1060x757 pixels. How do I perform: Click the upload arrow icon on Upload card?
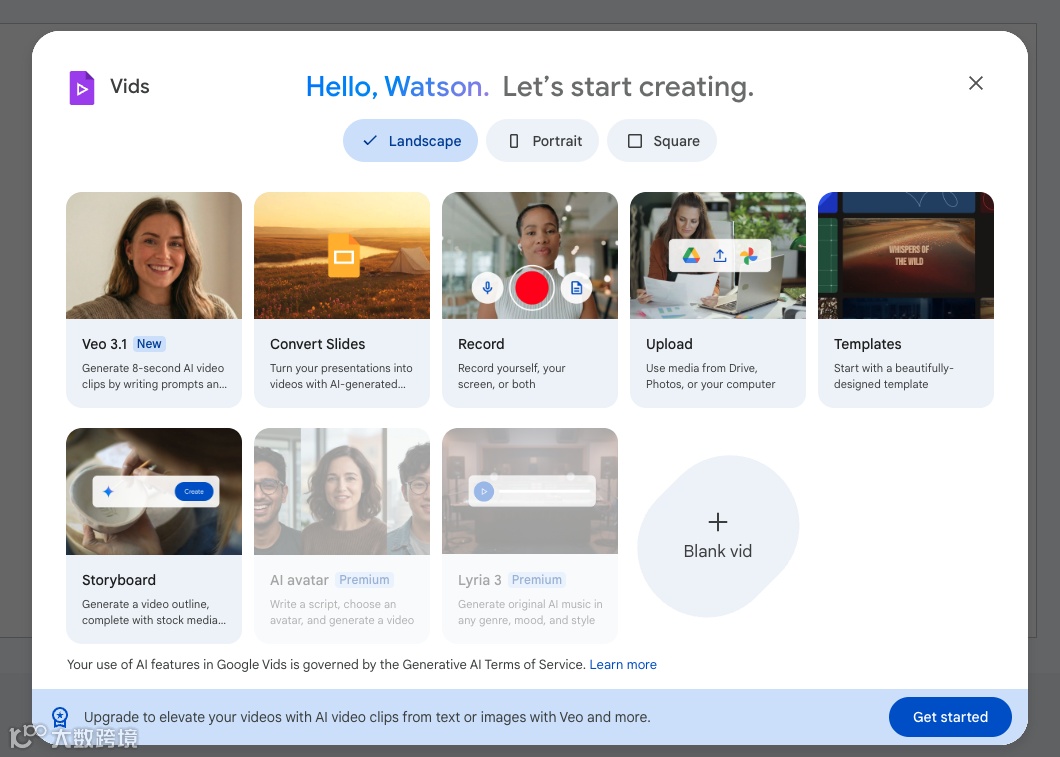[x=720, y=255]
